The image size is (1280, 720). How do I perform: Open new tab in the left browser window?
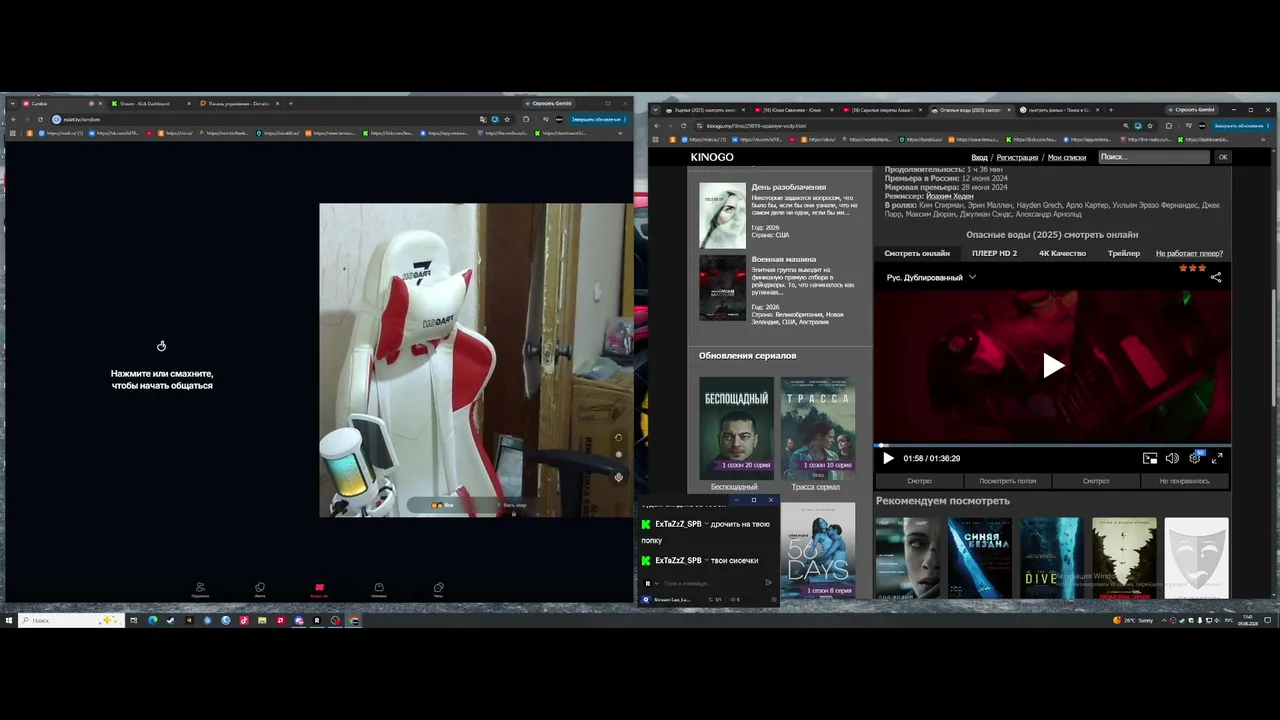(x=291, y=103)
